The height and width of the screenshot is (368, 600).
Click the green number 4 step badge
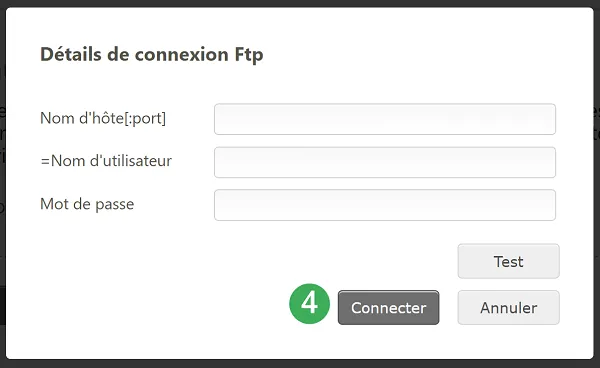point(309,303)
